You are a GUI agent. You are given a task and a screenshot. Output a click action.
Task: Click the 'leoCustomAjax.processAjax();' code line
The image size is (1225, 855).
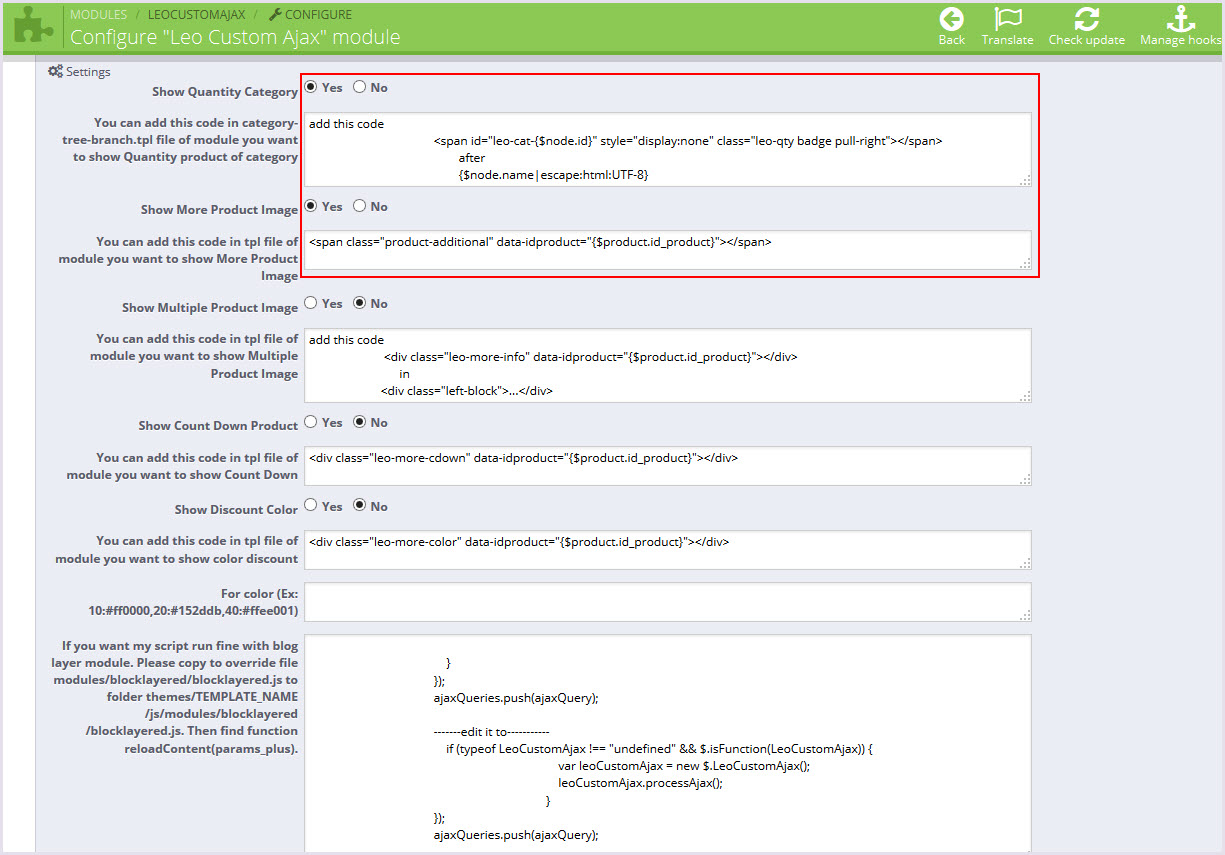640,783
